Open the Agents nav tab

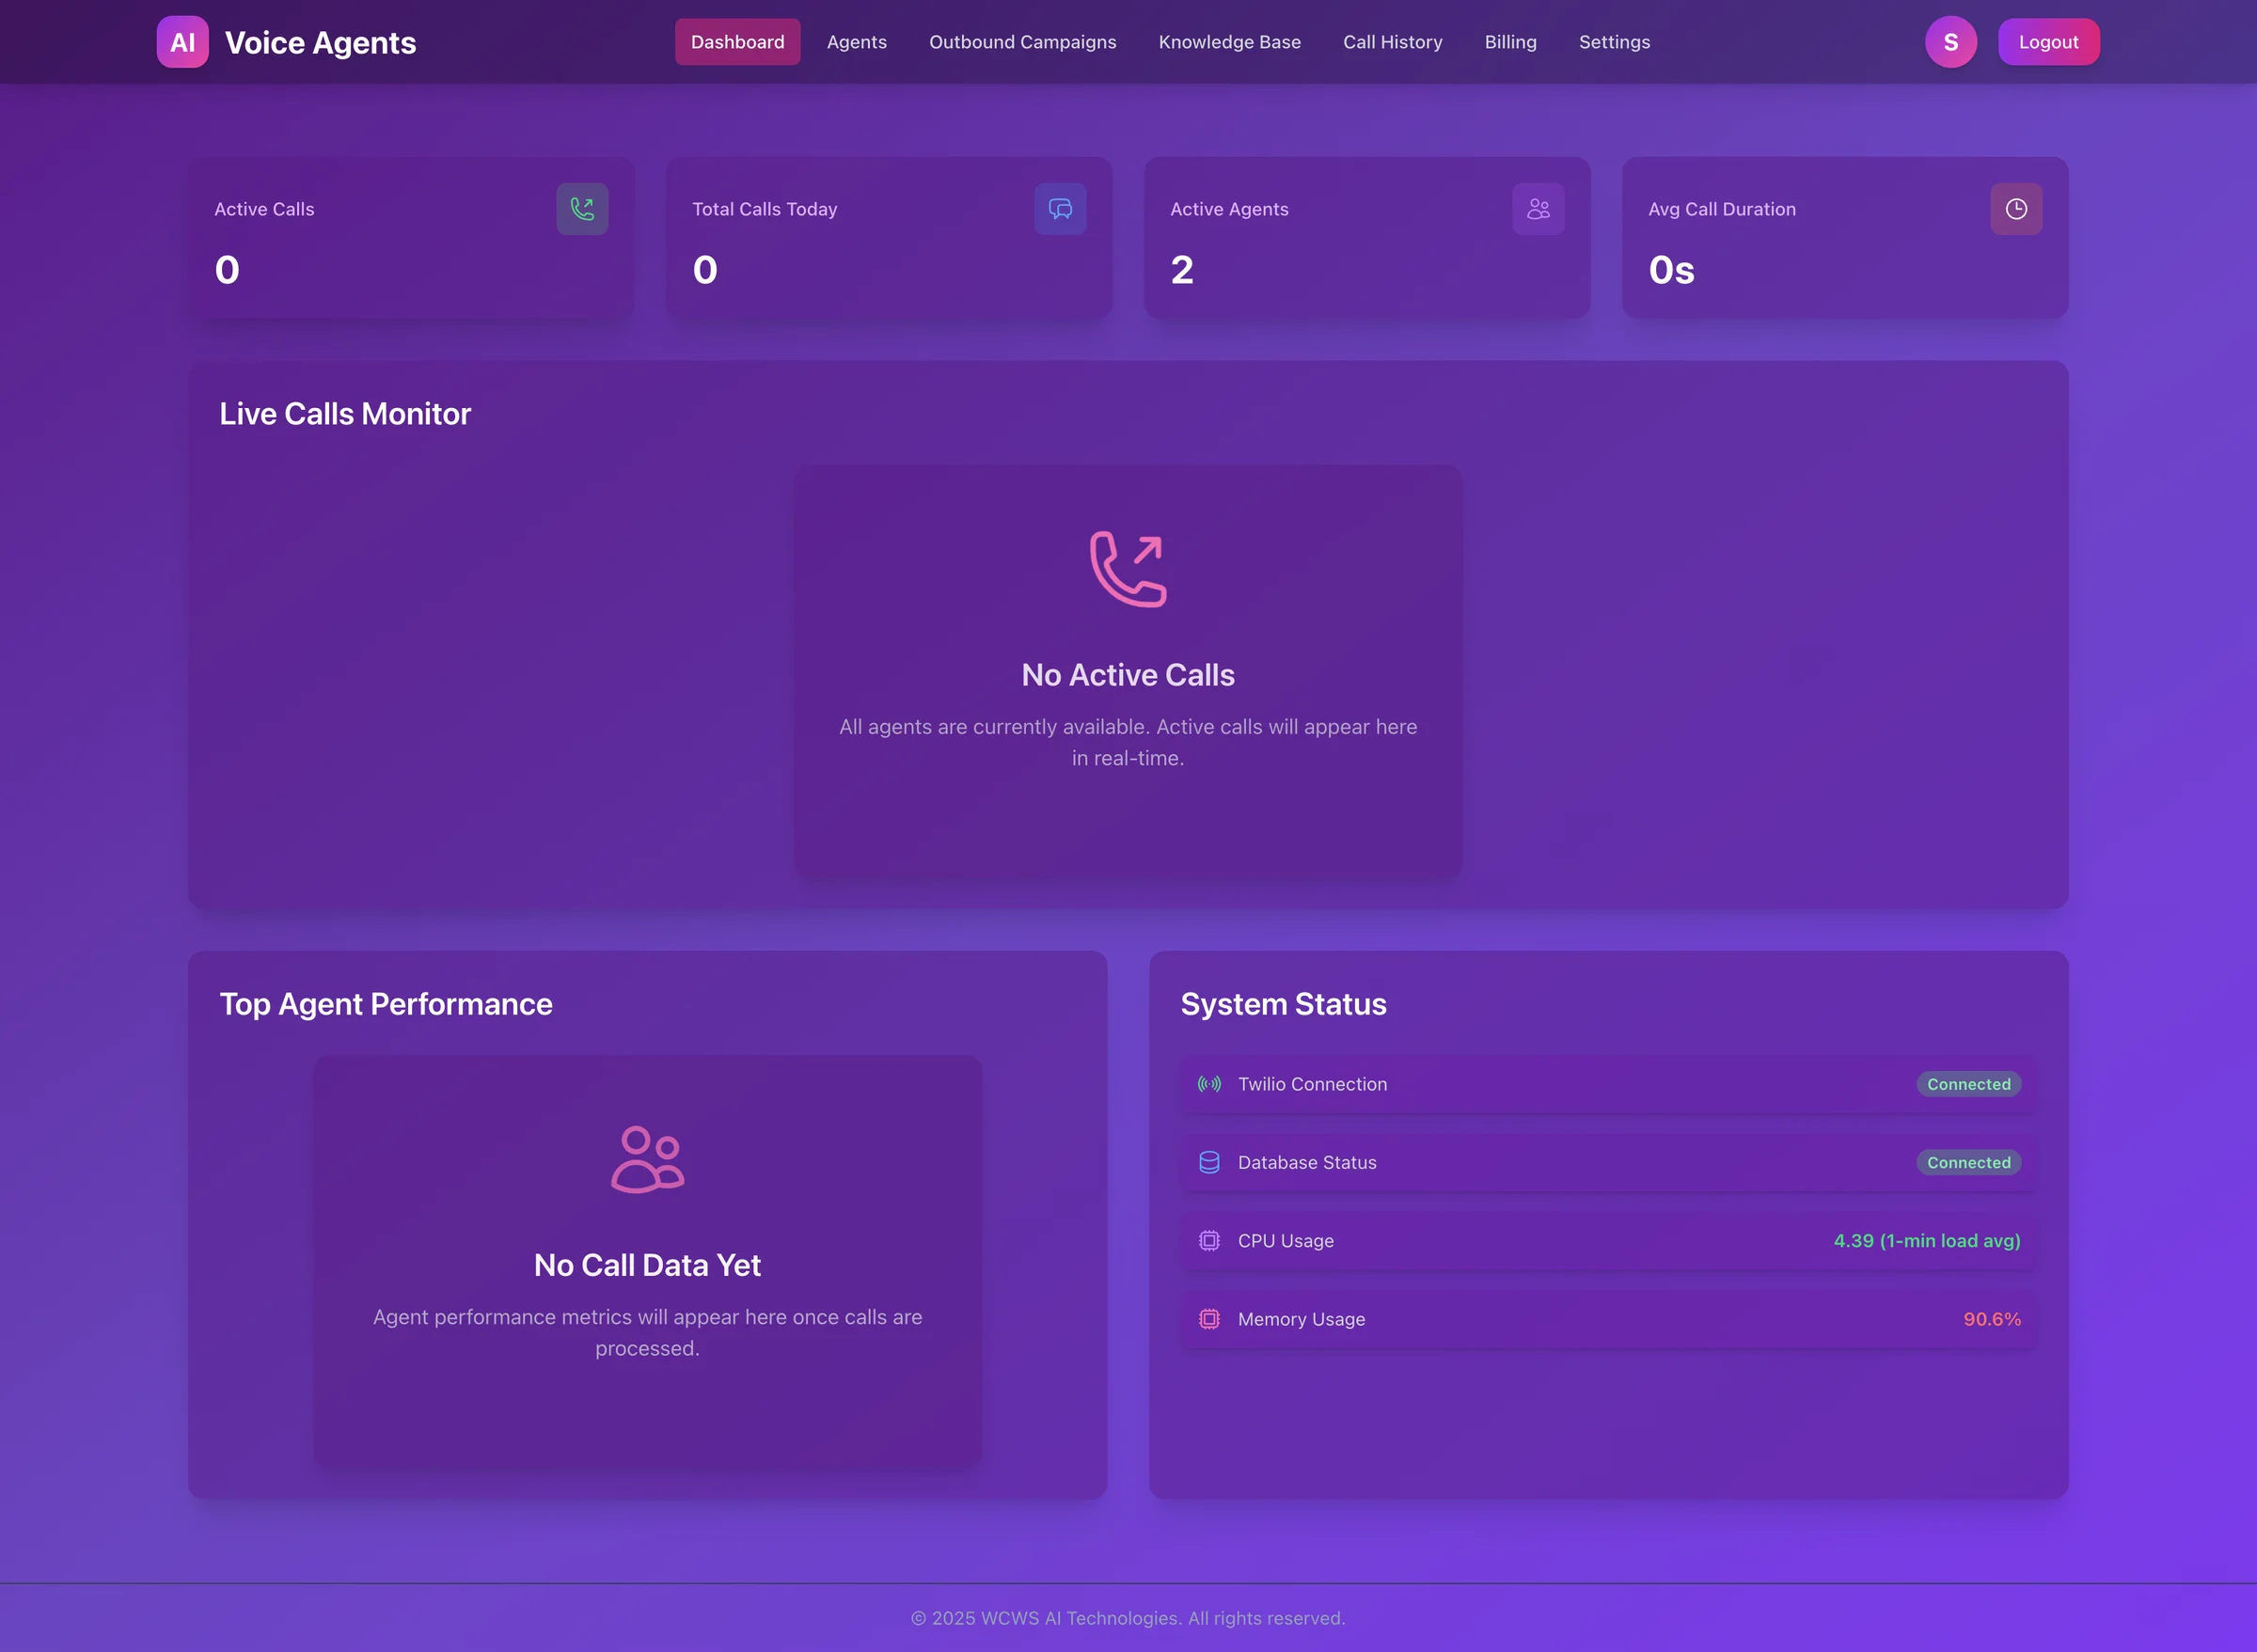(856, 42)
